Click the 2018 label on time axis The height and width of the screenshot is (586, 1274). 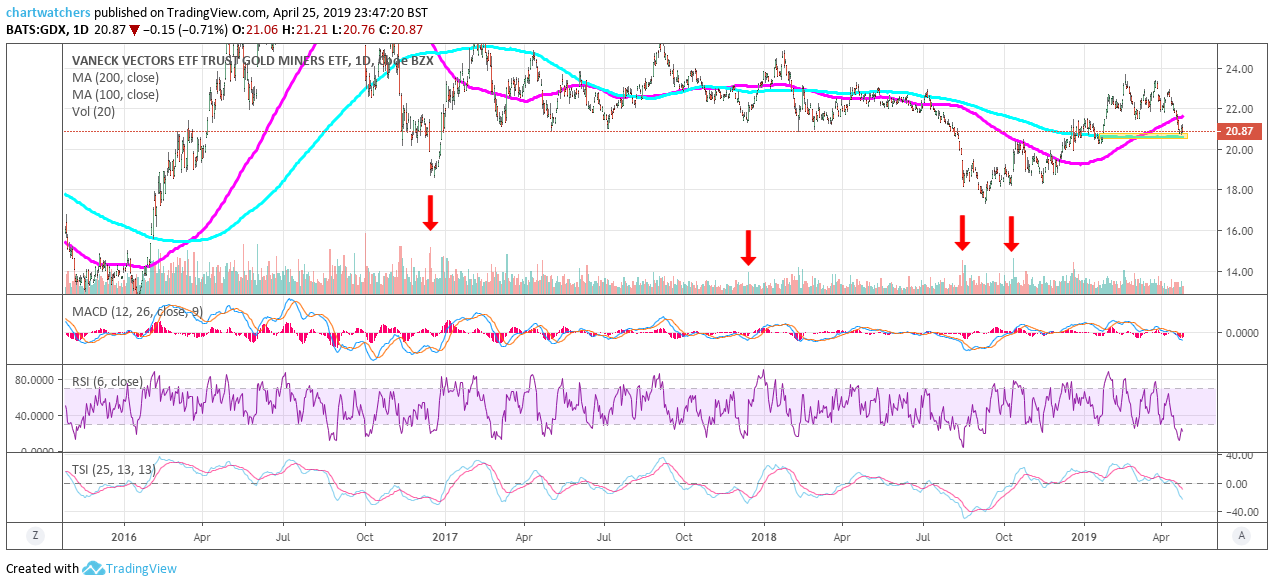765,536
